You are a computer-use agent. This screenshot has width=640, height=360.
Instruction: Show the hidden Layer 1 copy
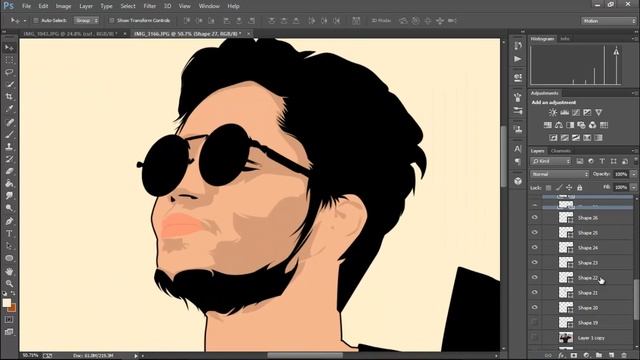535,338
